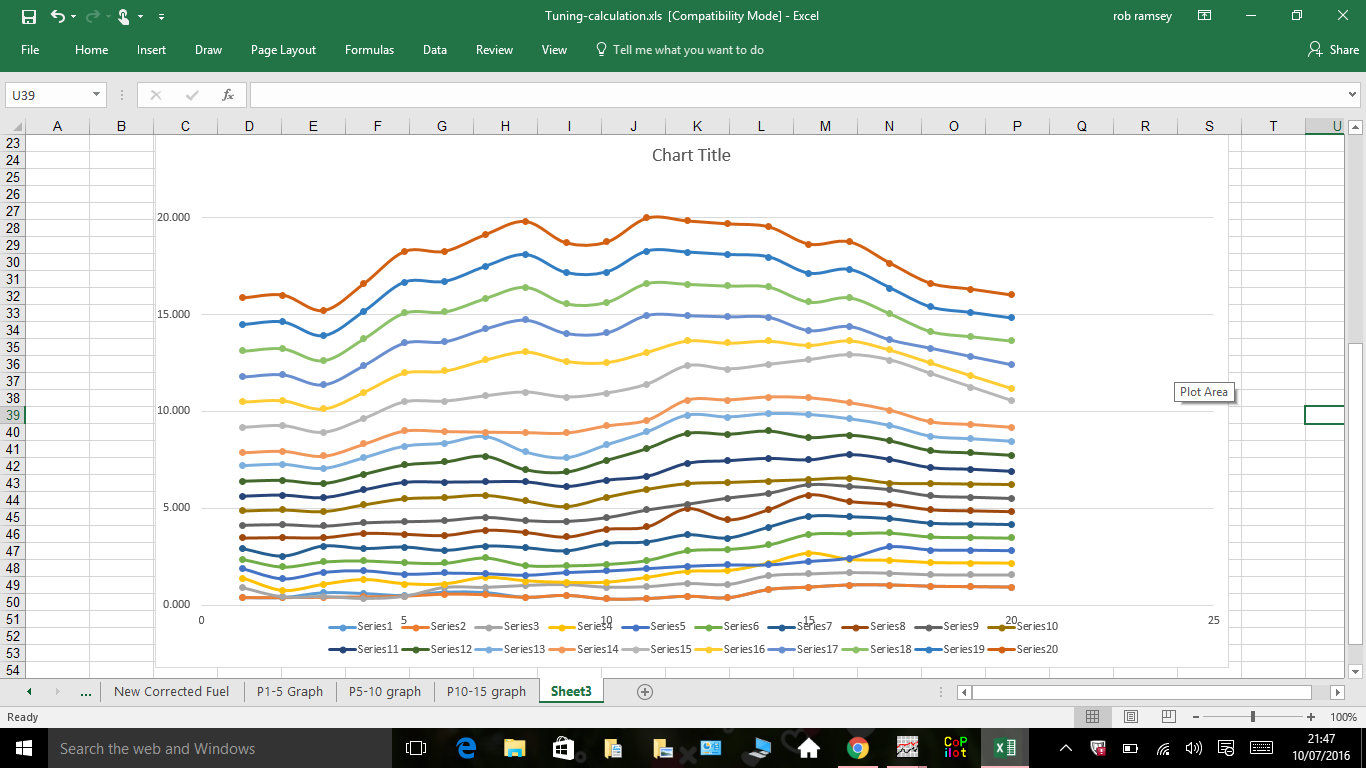Click the Tell me what you want to do box
The width and height of the screenshot is (1366, 768).
tap(680, 50)
